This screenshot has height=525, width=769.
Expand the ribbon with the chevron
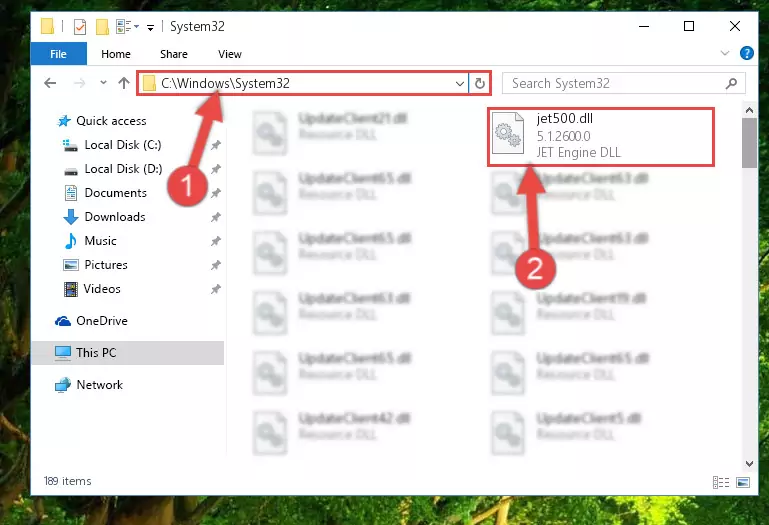click(x=724, y=53)
